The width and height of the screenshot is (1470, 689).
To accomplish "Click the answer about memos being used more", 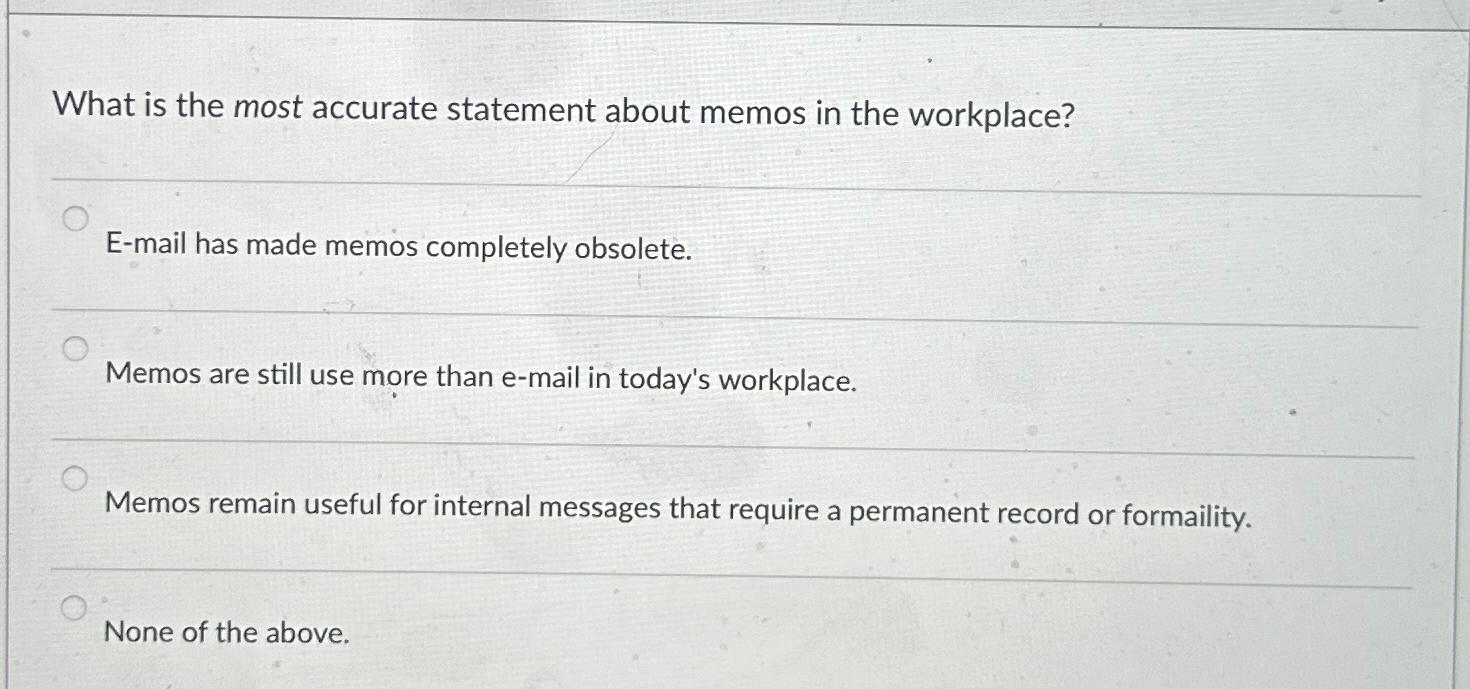I will pyautogui.click(x=482, y=376).
